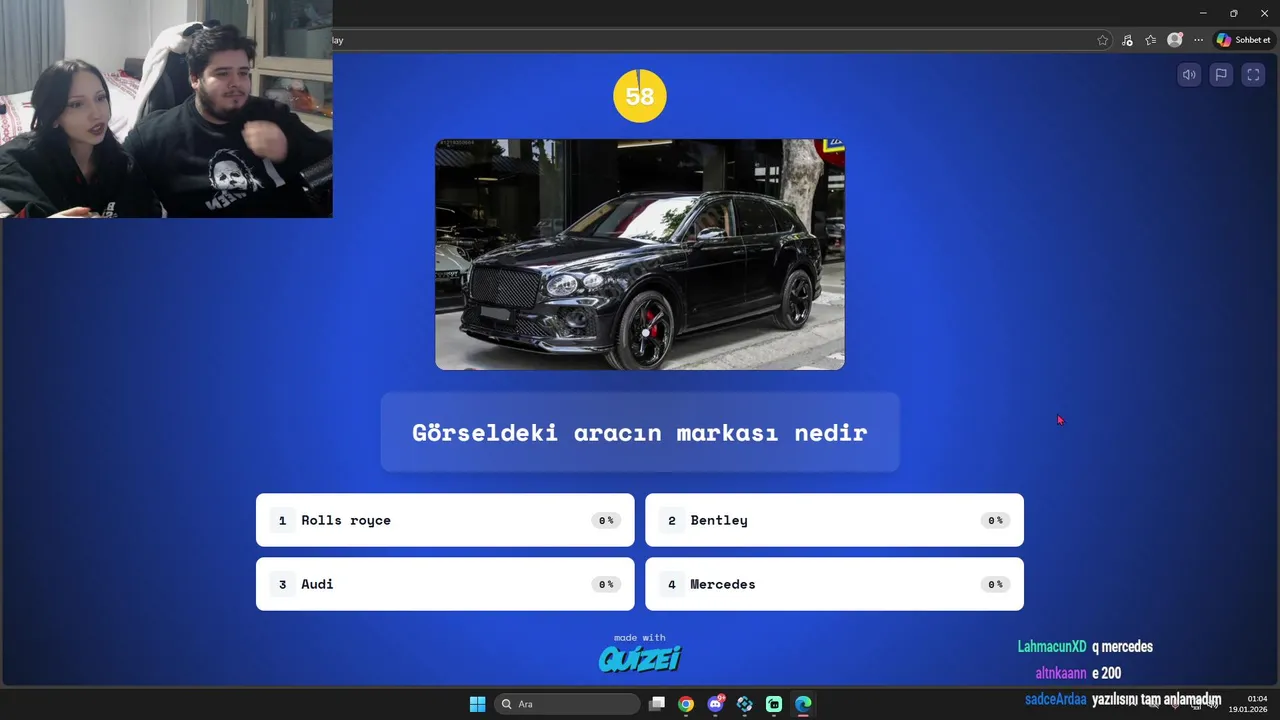Open the blue diamond app on taskbar
1280x720 pixels.
[x=745, y=704]
